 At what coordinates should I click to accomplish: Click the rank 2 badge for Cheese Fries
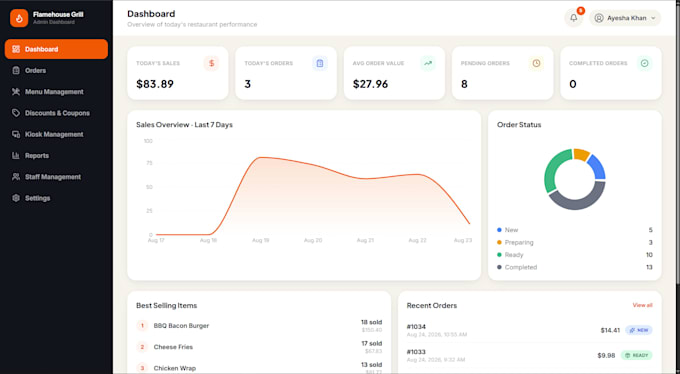[x=142, y=347]
